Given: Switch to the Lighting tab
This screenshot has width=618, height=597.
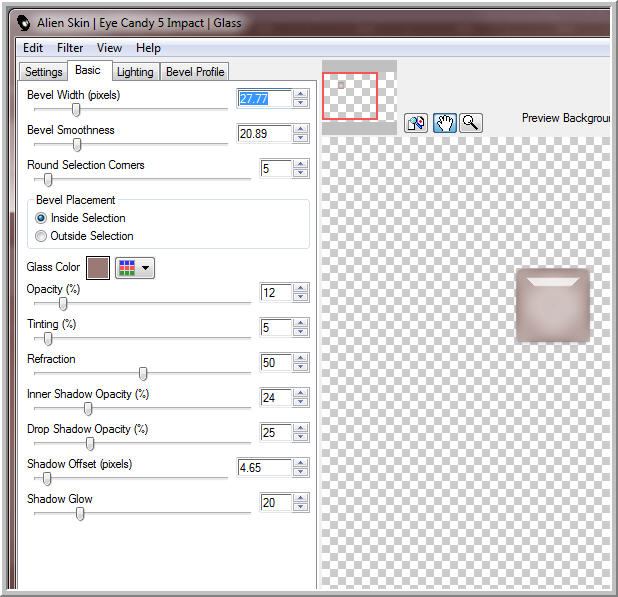Looking at the screenshot, I should [x=135, y=72].
